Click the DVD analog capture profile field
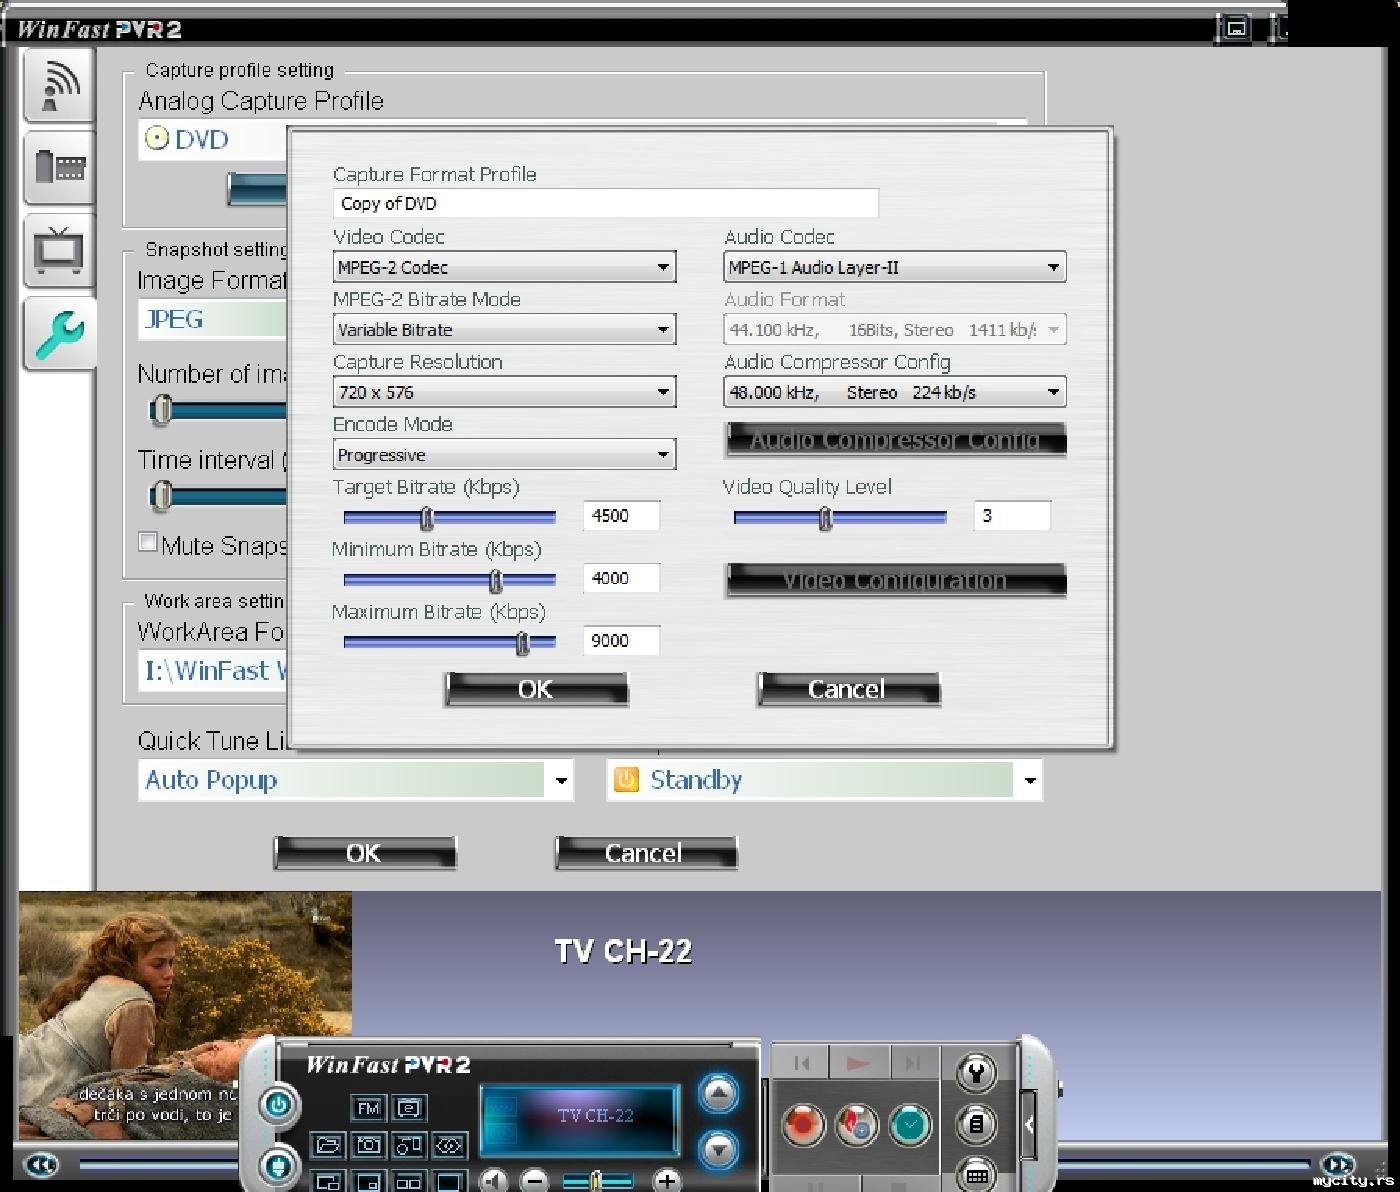This screenshot has width=1400, height=1192. [213, 140]
